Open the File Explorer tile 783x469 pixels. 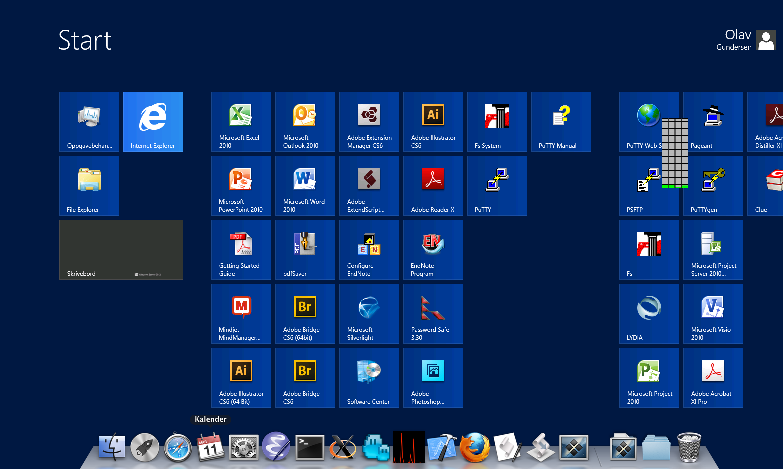[89, 185]
